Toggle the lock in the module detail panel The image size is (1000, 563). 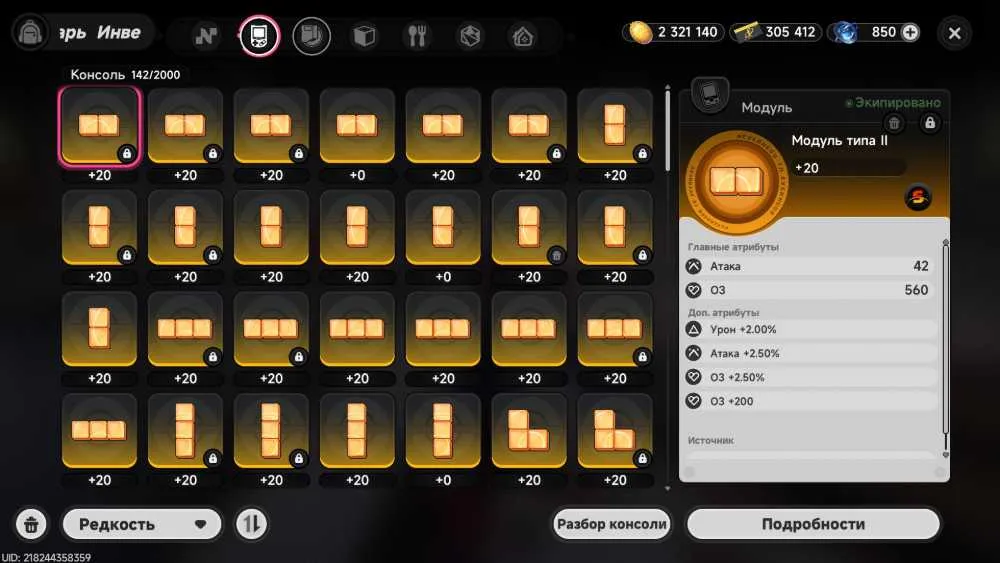(930, 123)
